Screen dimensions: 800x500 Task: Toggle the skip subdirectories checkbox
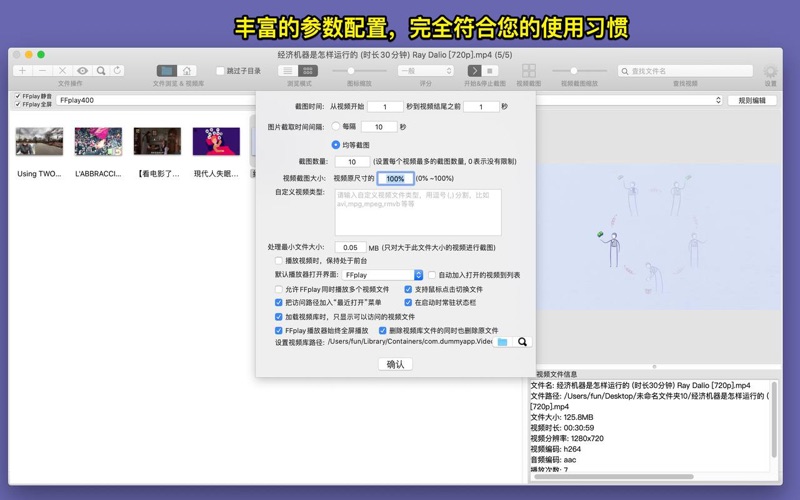pyautogui.click(x=220, y=71)
